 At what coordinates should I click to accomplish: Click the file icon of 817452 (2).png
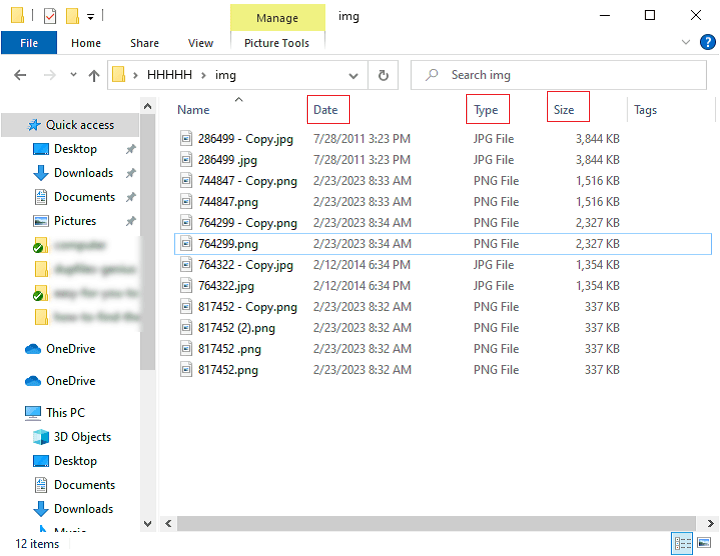tap(186, 327)
